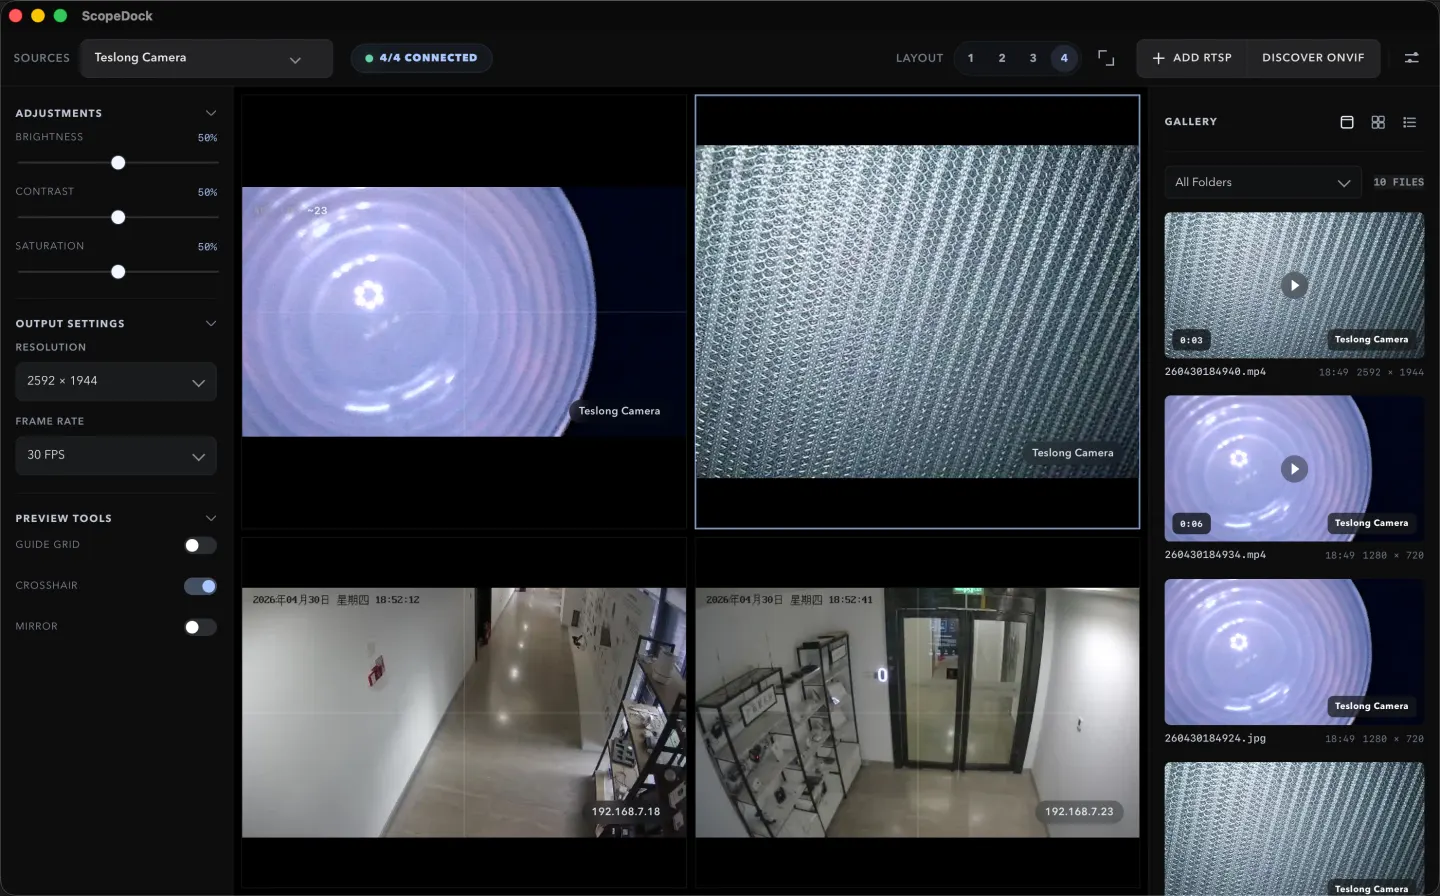This screenshot has width=1440, height=896.
Task: Click the 192.168.7.18 IP label
Action: point(626,812)
